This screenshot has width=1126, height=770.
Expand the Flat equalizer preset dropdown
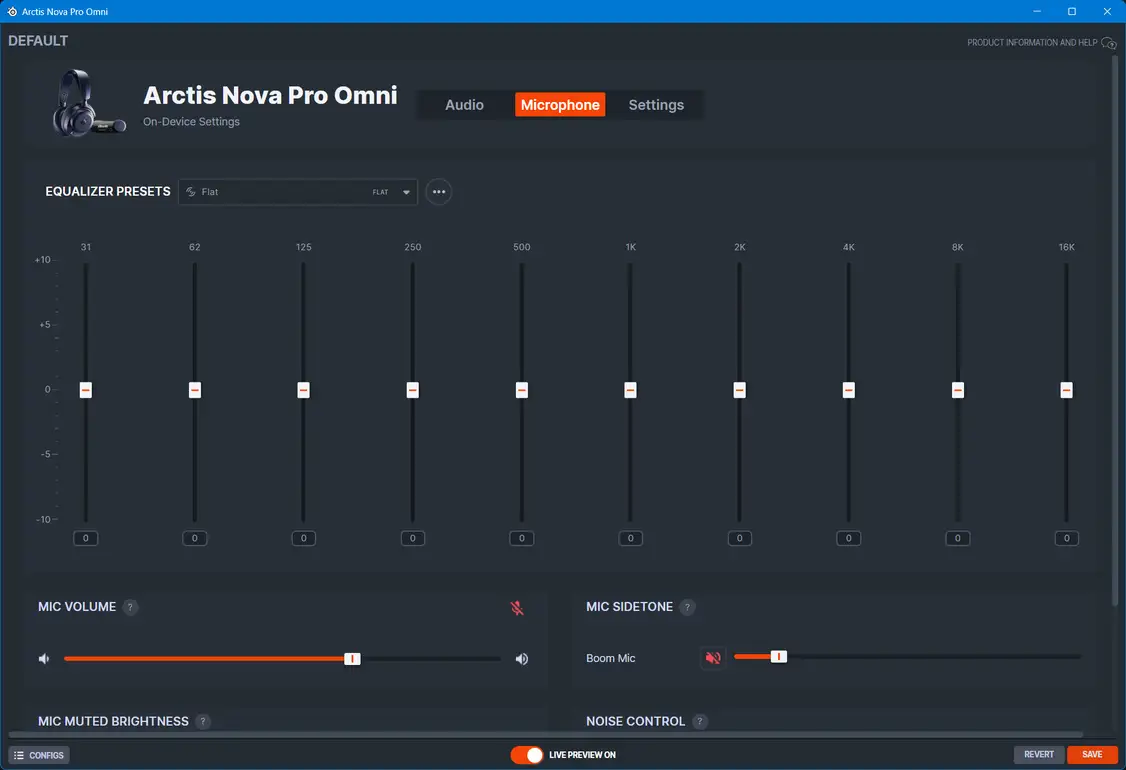click(298, 192)
